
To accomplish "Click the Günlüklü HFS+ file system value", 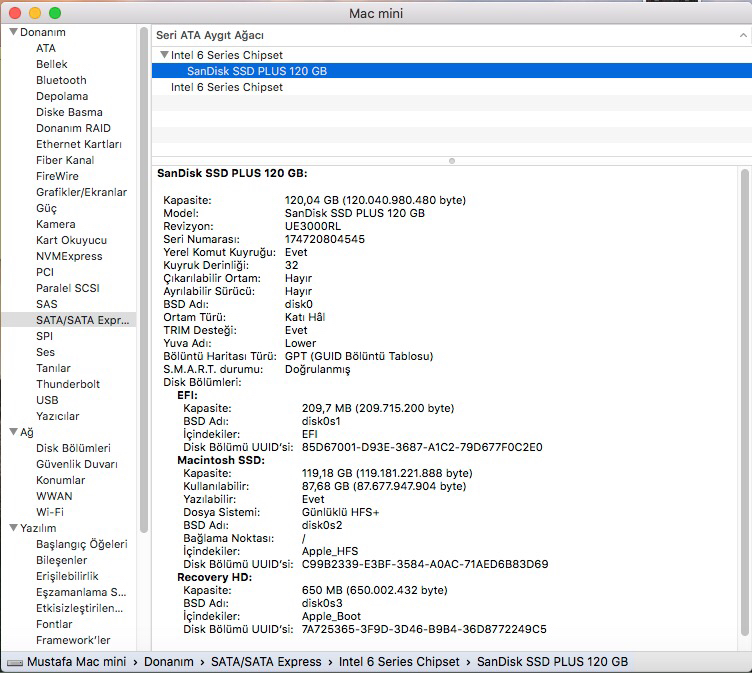I will [341, 512].
